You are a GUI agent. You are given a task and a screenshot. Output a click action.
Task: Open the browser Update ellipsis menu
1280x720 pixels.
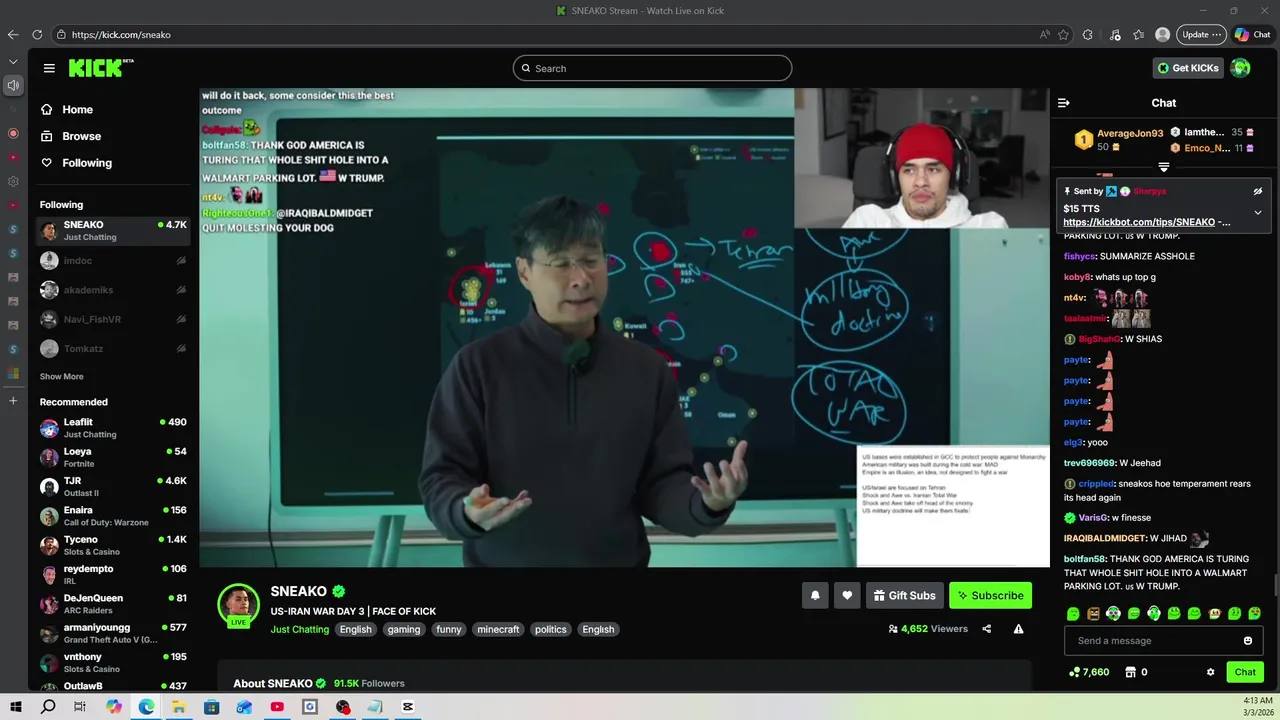1201,34
